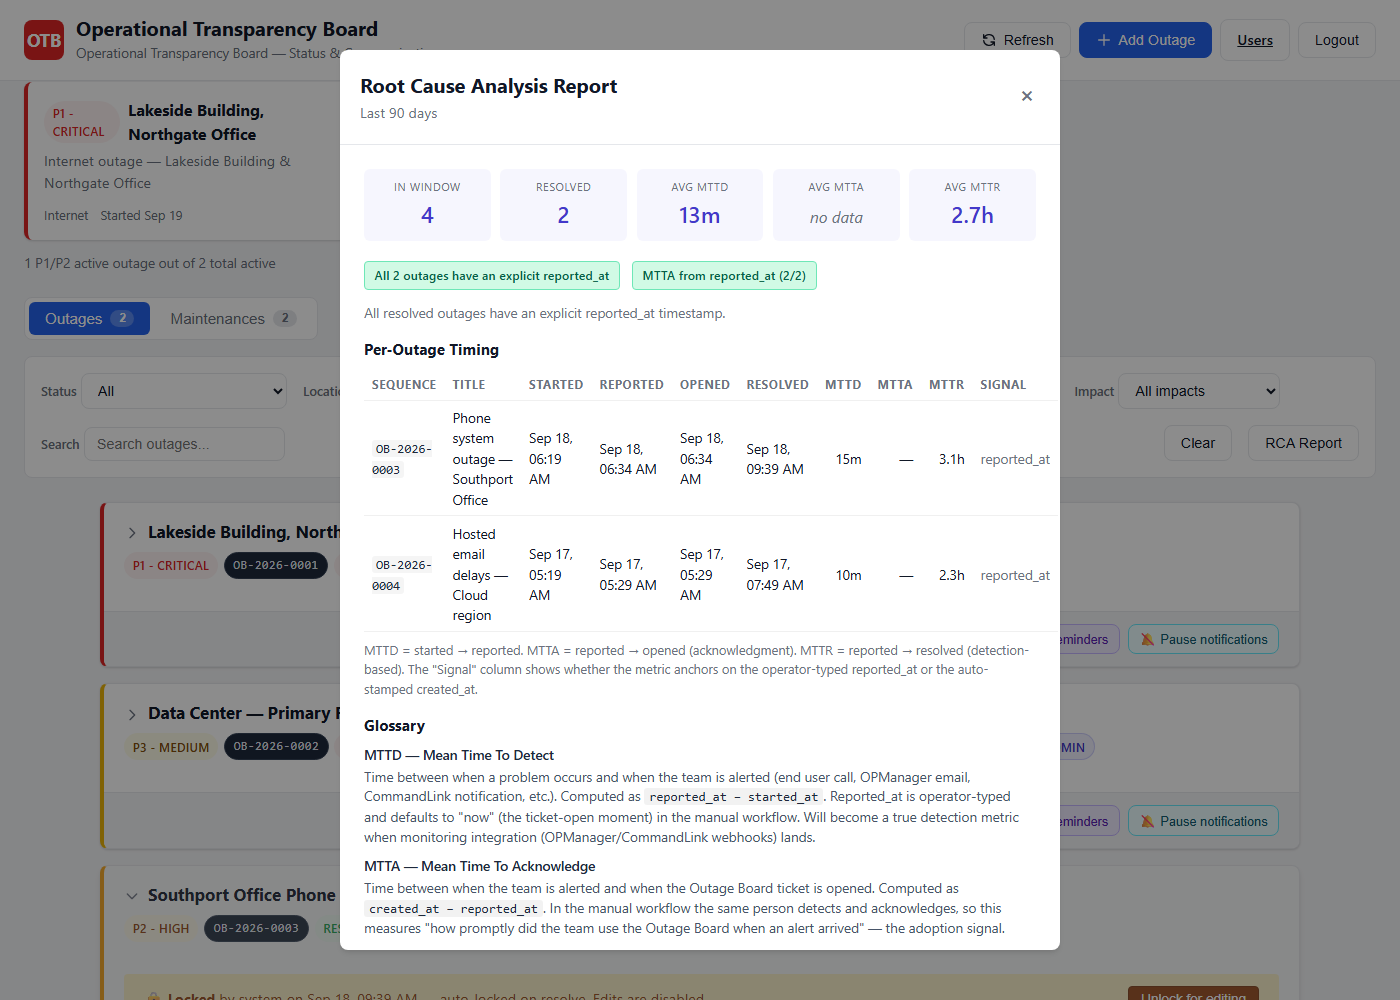Focus the Search outages input field
The image size is (1400, 1000).
click(x=185, y=444)
